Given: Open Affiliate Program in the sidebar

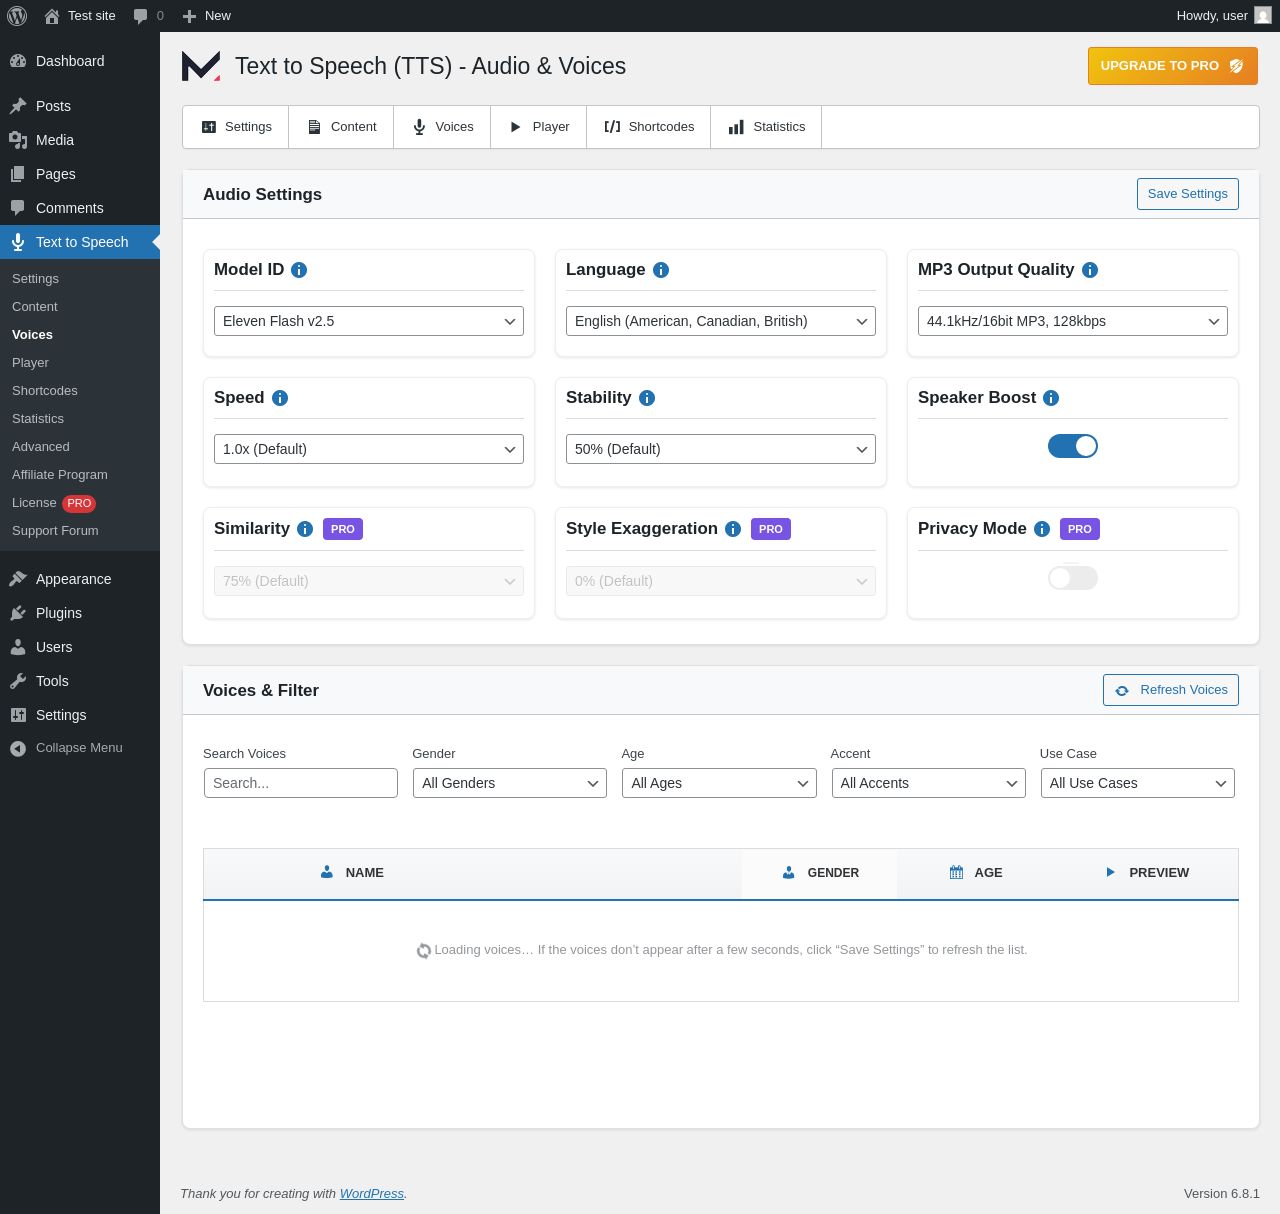Looking at the screenshot, I should (80, 475).
